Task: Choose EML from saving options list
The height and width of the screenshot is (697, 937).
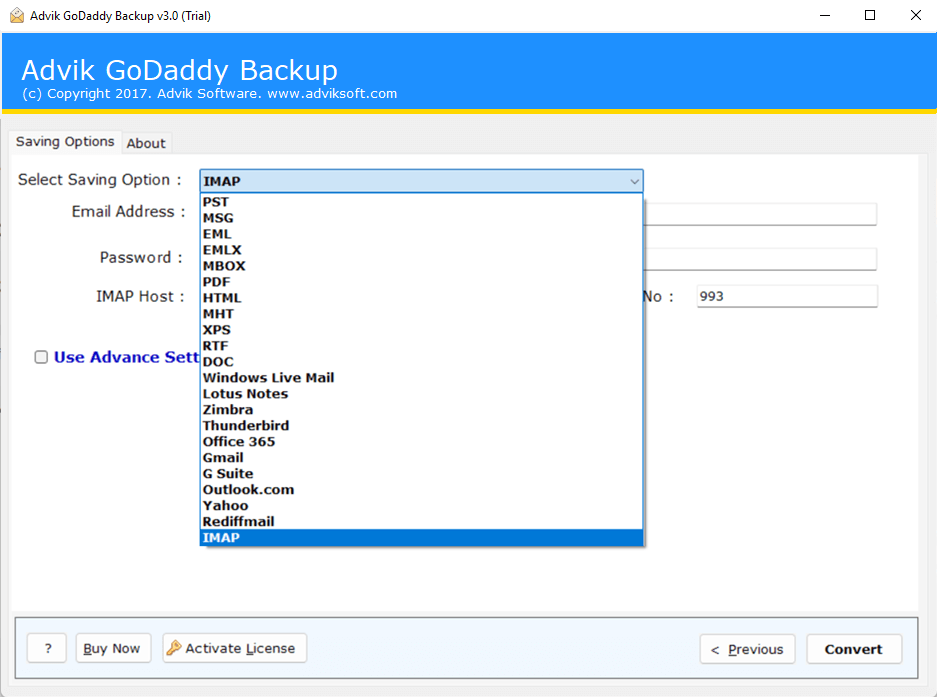Action: (421, 234)
